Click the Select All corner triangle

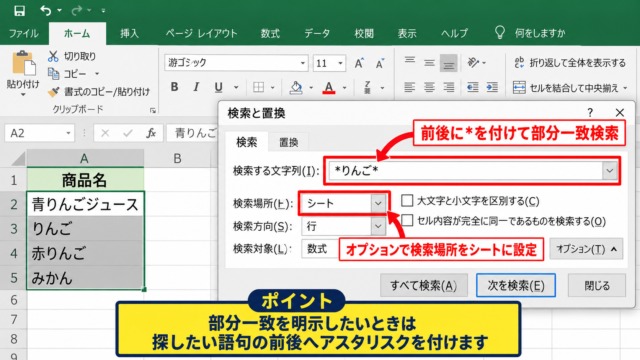[x=18, y=158]
